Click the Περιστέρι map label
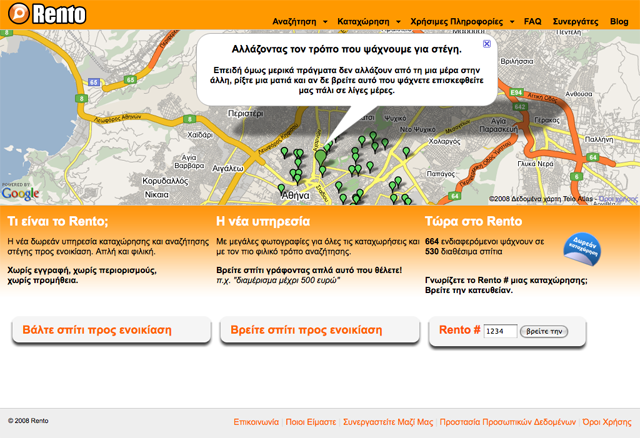This screenshot has height=438, width=640. tap(246, 113)
